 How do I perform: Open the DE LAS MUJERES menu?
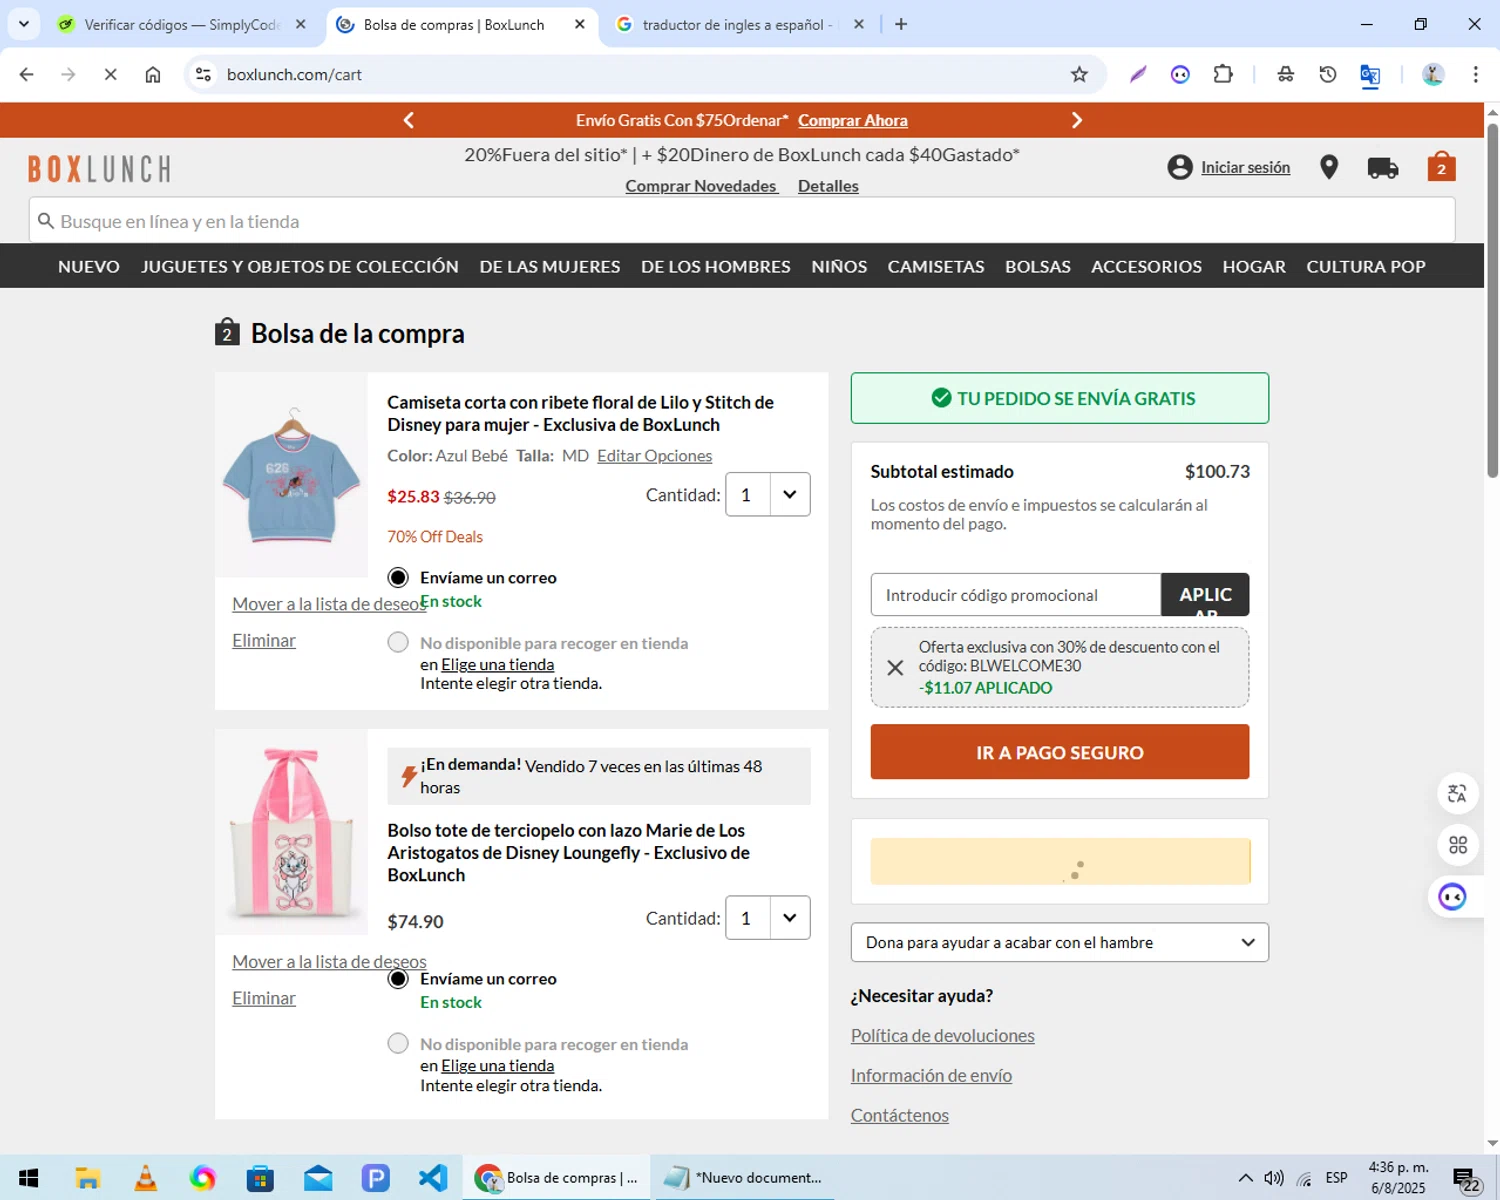coord(550,266)
